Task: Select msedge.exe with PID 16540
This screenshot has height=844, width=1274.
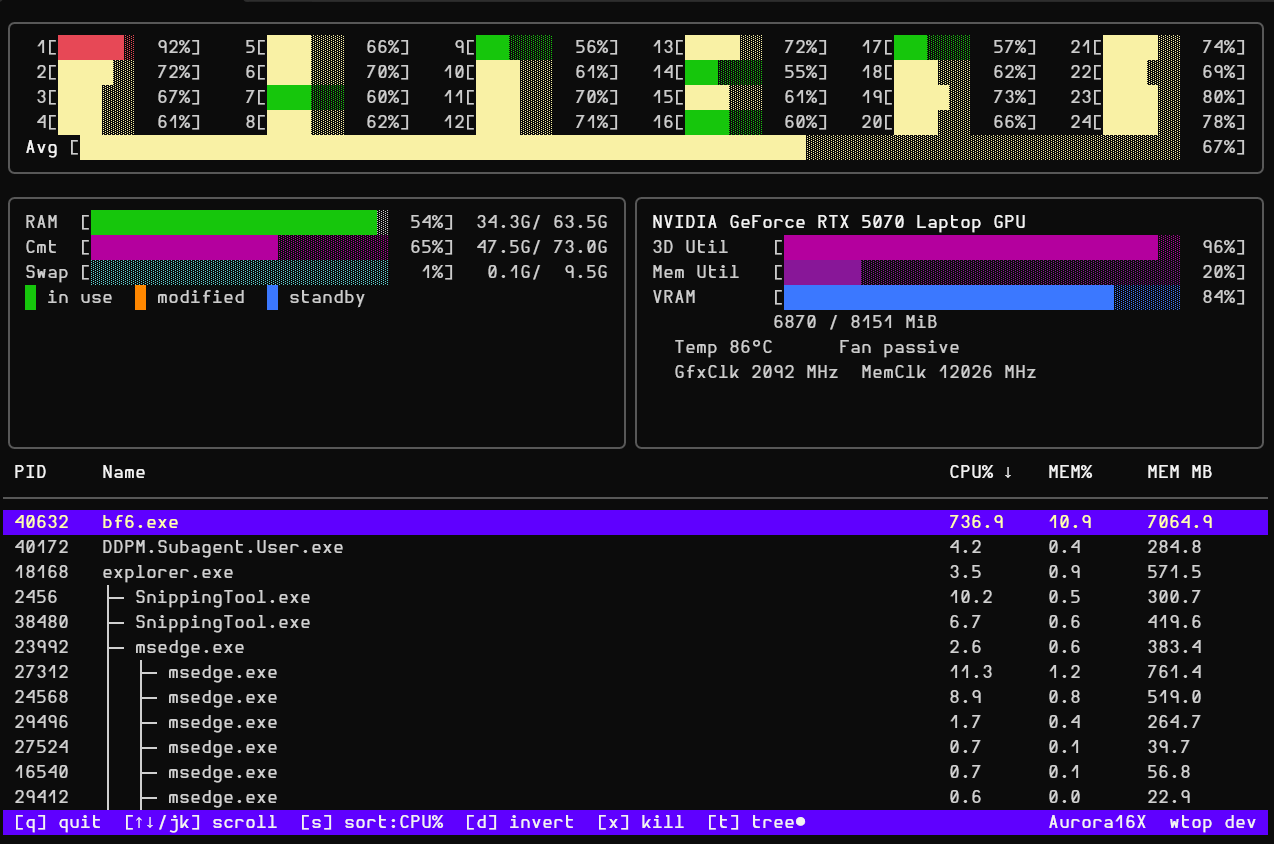Action: [636, 772]
